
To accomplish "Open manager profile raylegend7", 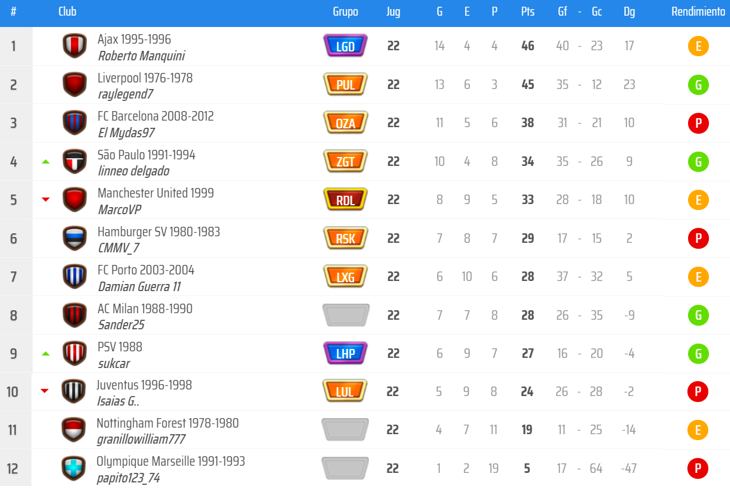I will (126, 94).
